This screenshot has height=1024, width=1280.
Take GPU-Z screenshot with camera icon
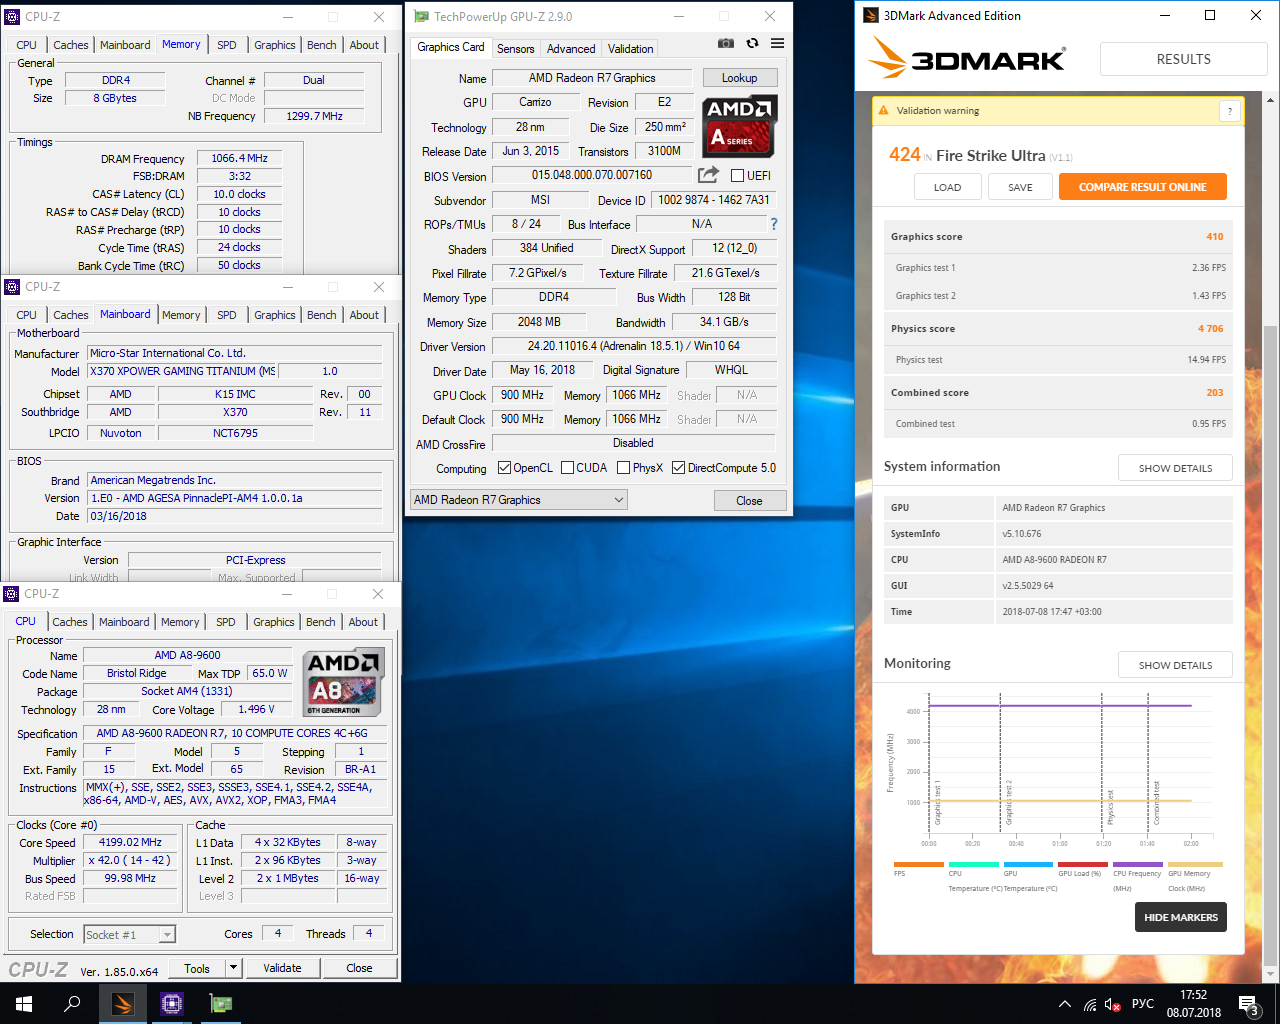tap(726, 44)
